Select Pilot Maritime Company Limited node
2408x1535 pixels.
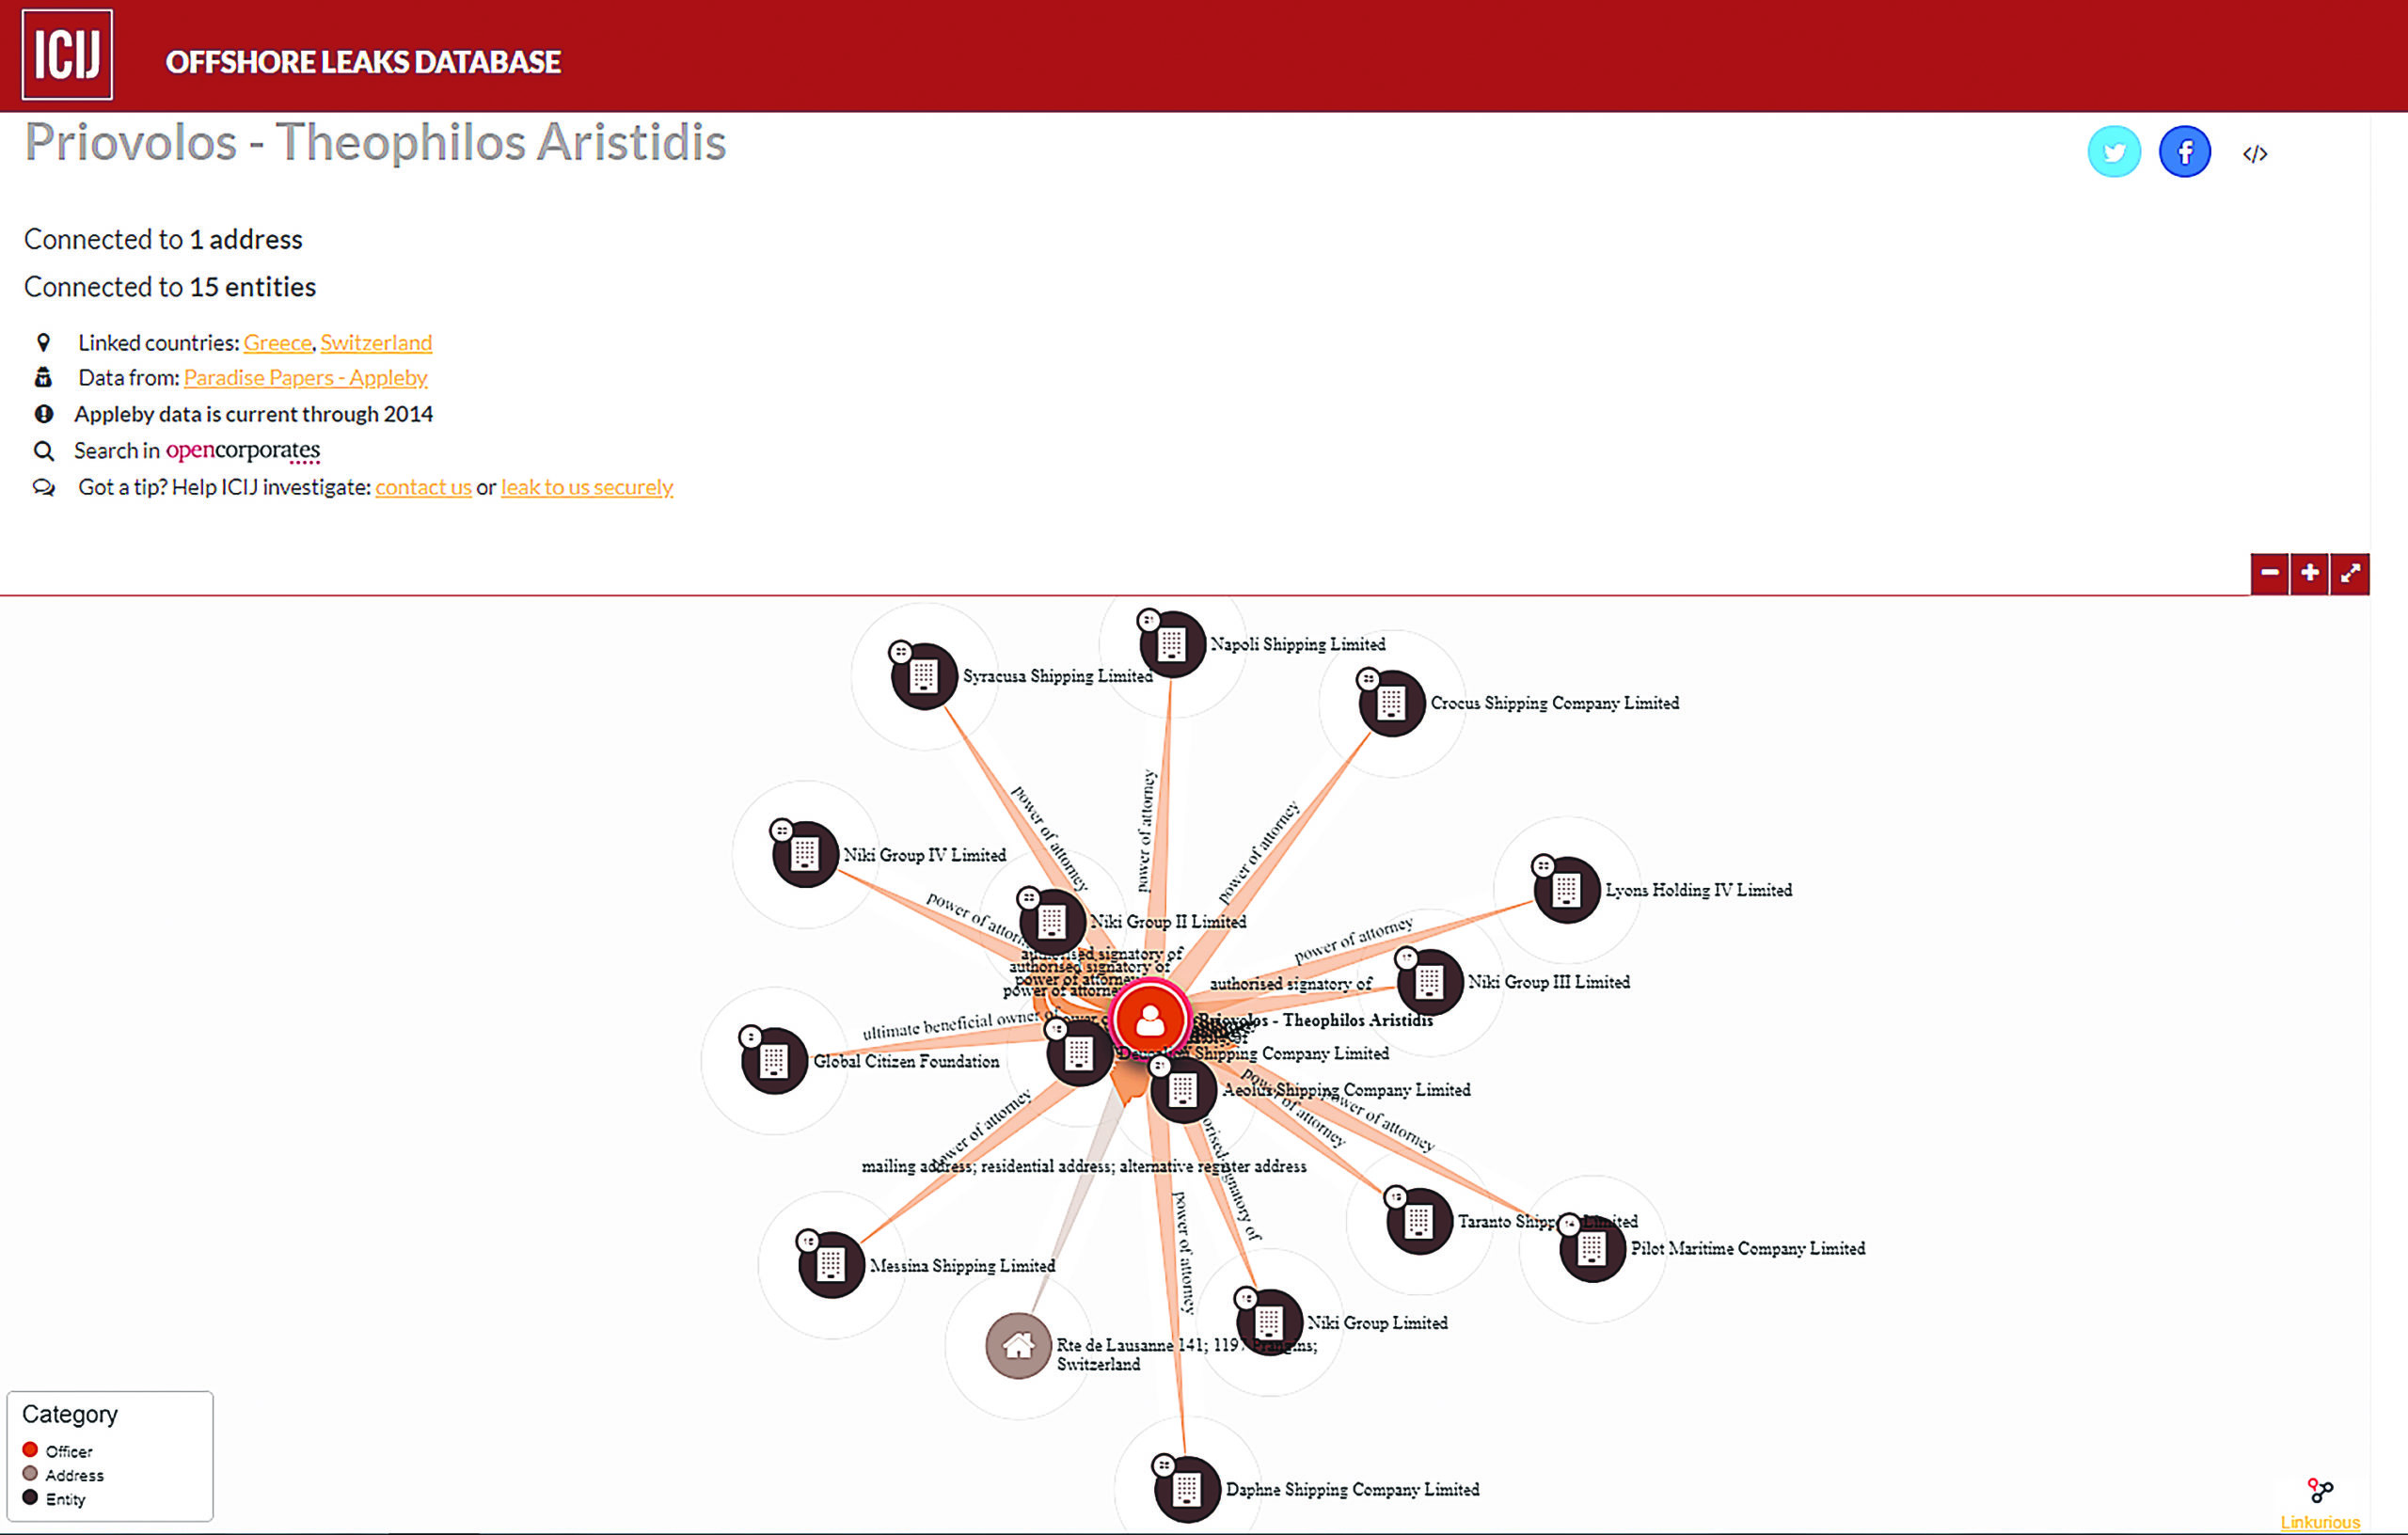[1592, 1248]
